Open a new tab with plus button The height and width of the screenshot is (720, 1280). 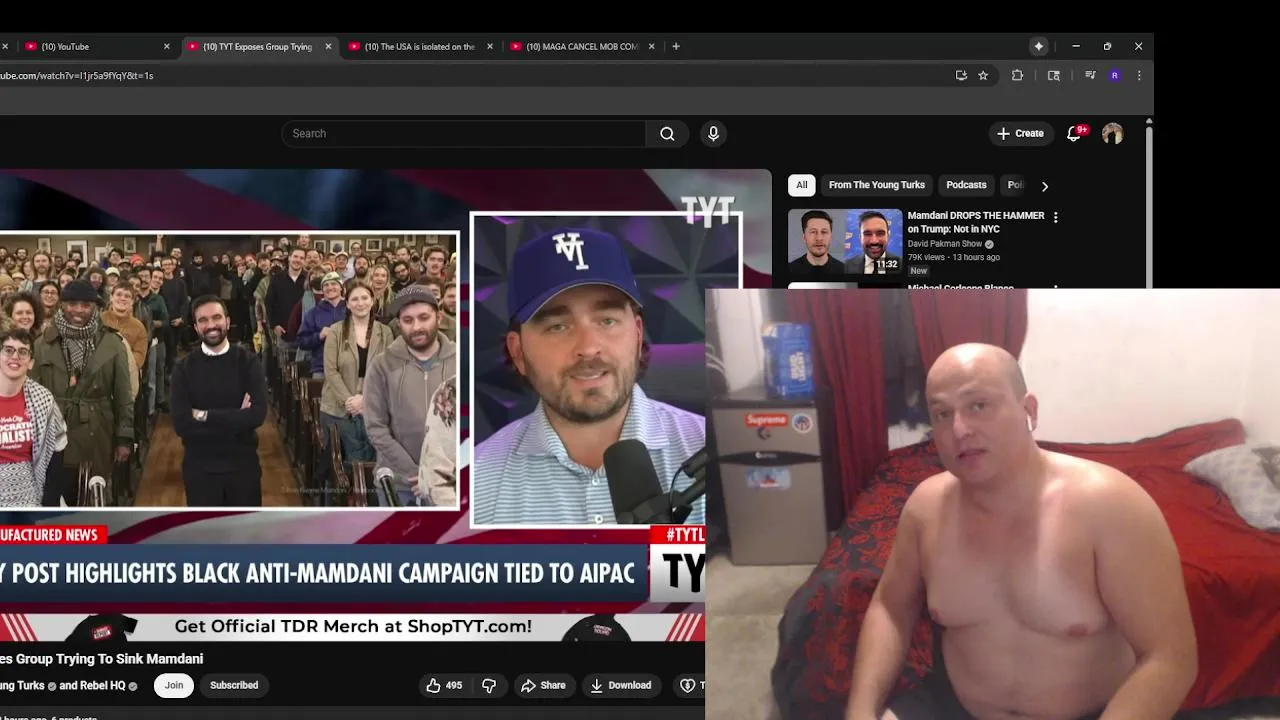(676, 46)
